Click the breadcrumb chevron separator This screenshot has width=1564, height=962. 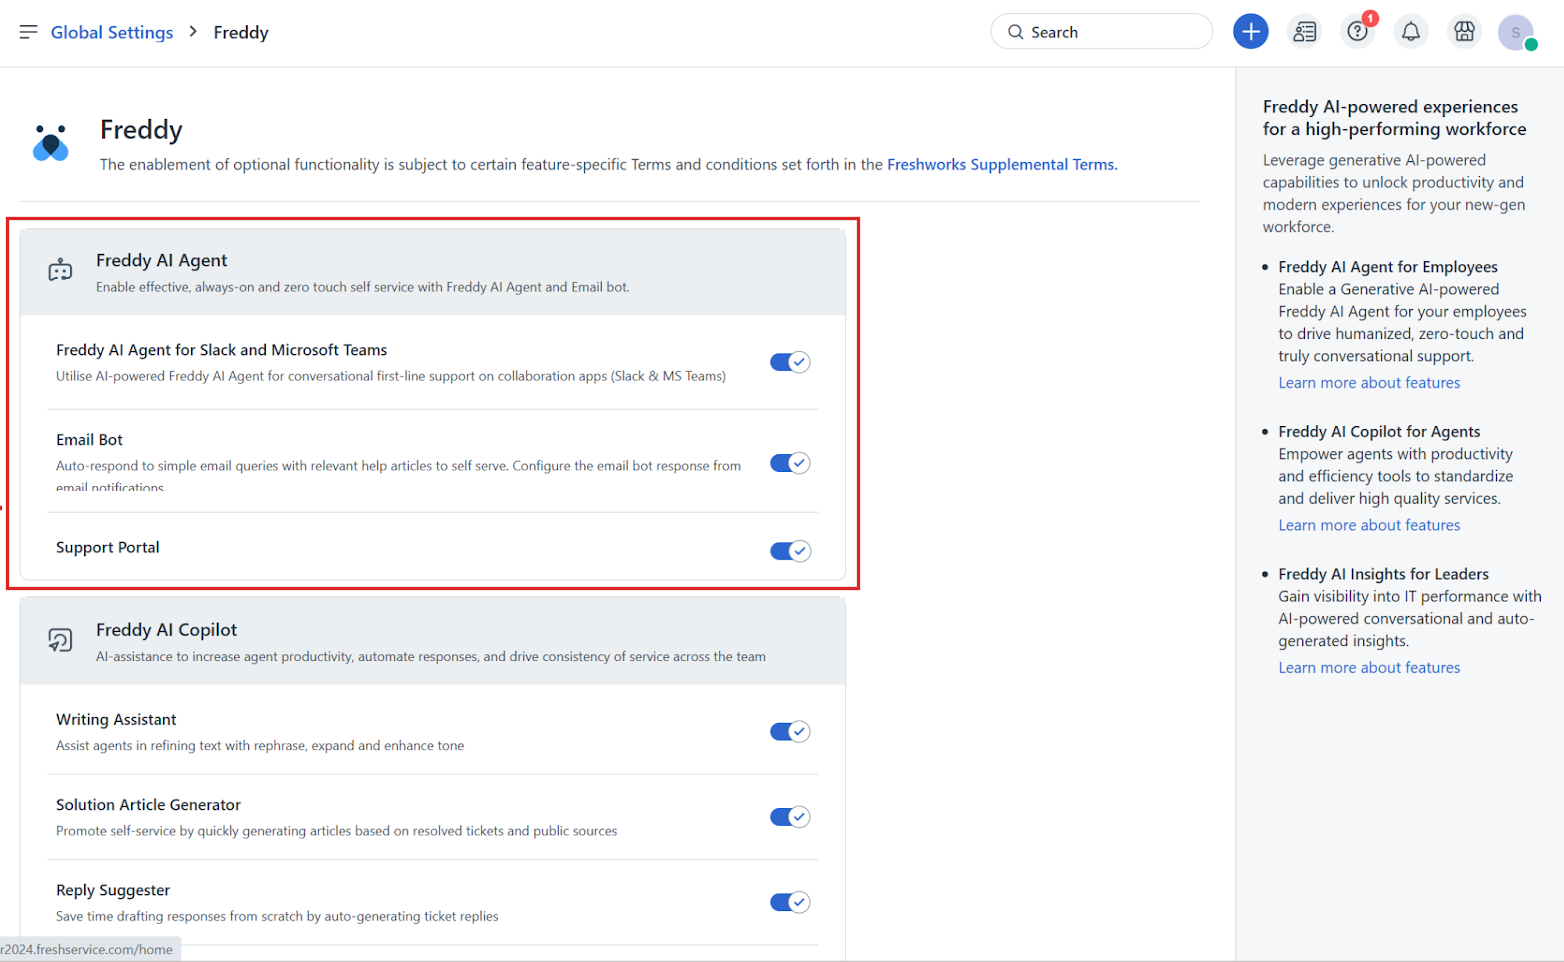193,32
